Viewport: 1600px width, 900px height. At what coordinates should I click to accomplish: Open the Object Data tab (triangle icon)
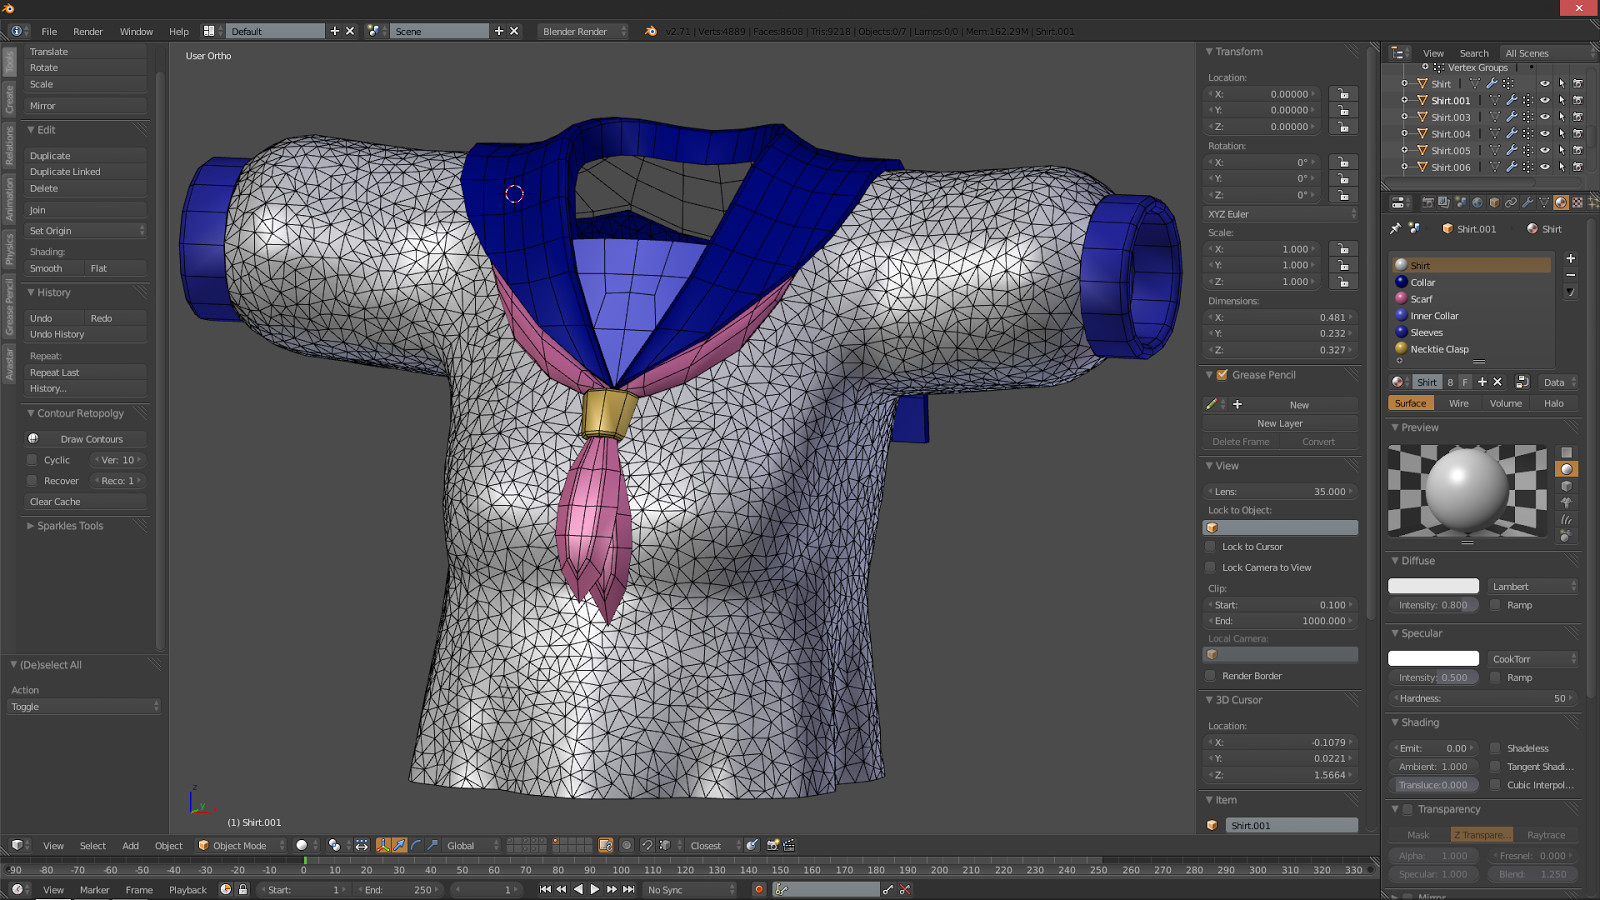pyautogui.click(x=1544, y=202)
